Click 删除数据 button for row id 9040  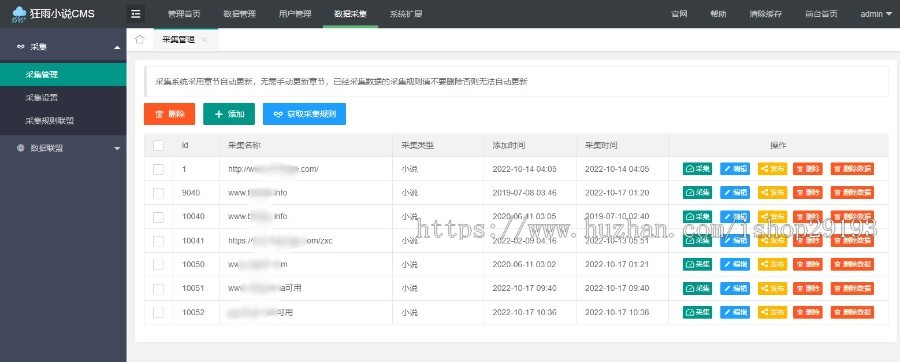pos(852,193)
